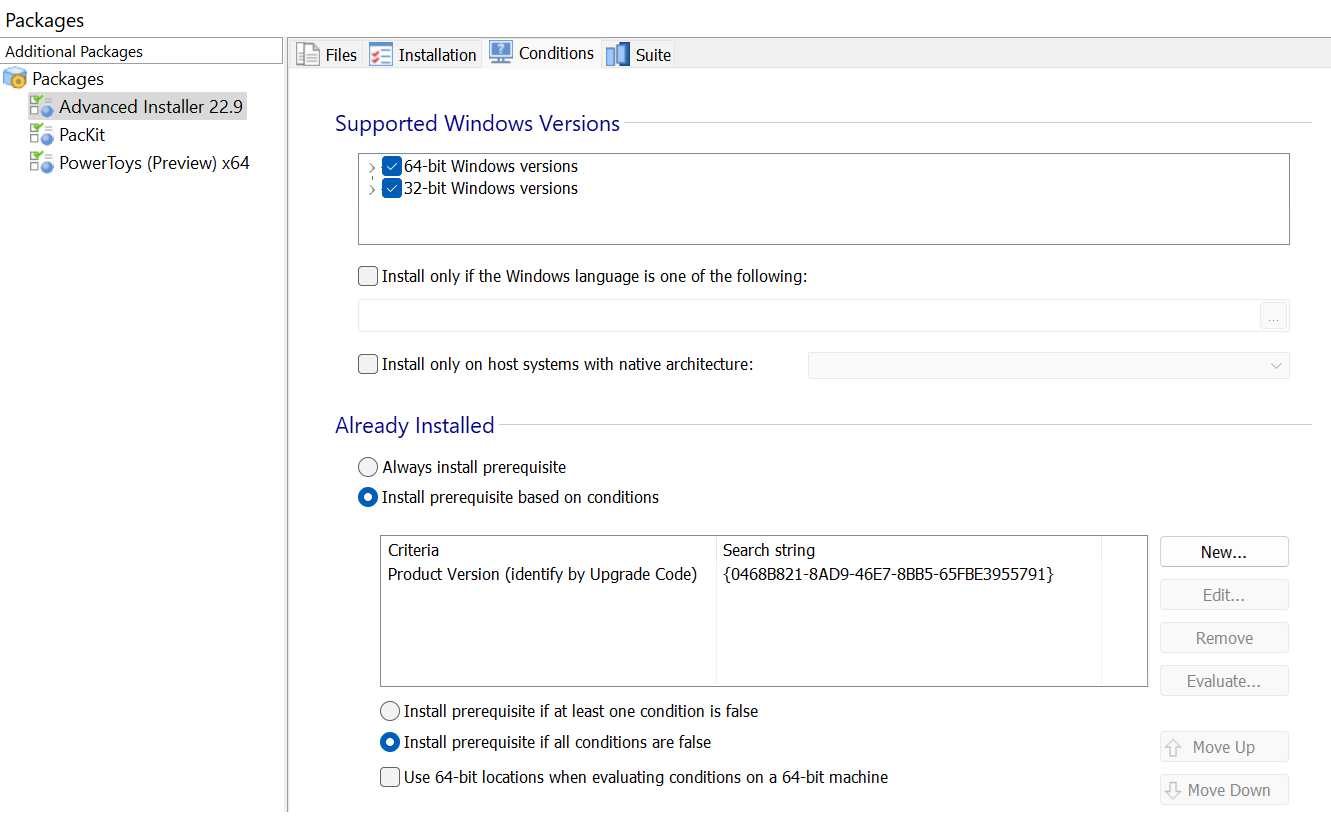Expand the 64-bit Windows versions node

tap(373, 167)
